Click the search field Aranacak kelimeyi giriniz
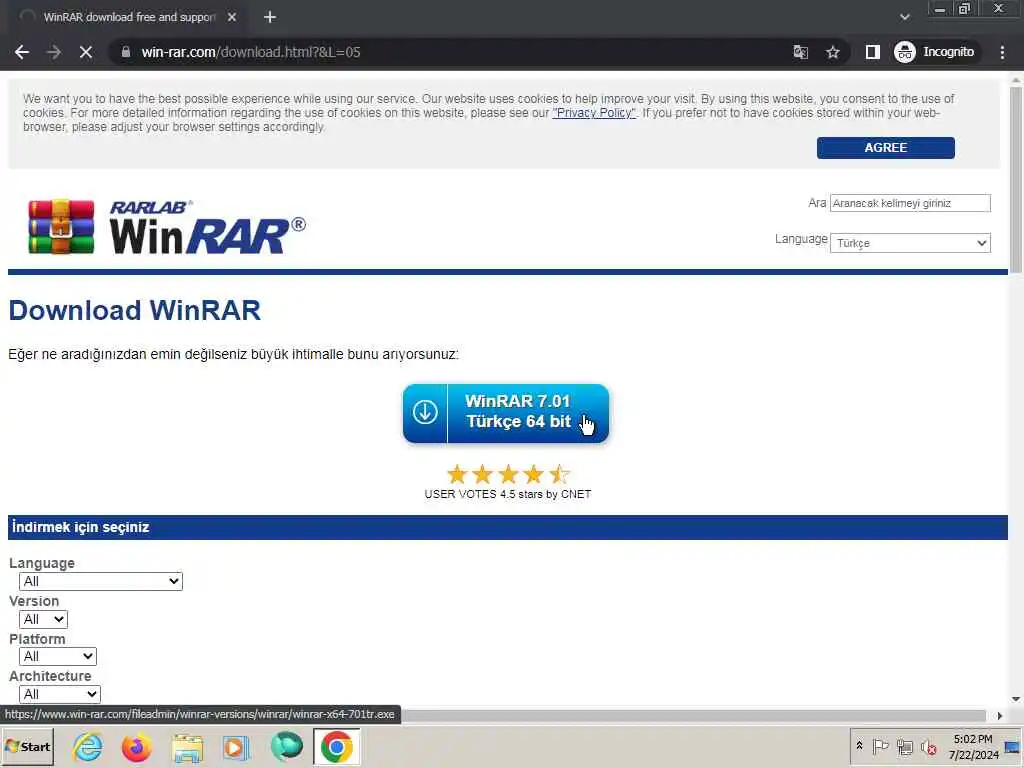The image size is (1024, 768). [x=910, y=203]
